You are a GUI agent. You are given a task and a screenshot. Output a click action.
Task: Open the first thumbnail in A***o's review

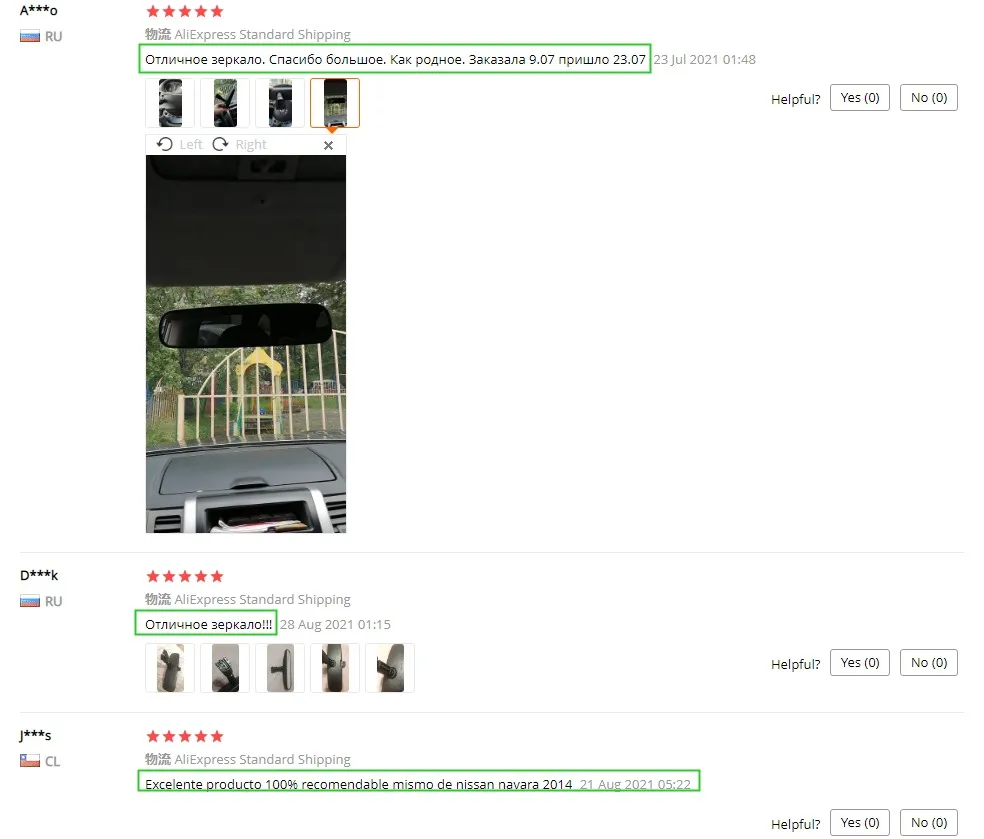click(170, 103)
